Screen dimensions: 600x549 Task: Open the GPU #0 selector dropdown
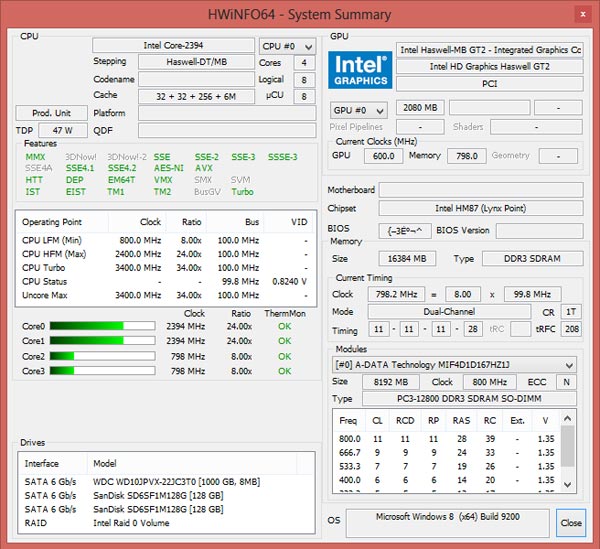click(x=359, y=111)
